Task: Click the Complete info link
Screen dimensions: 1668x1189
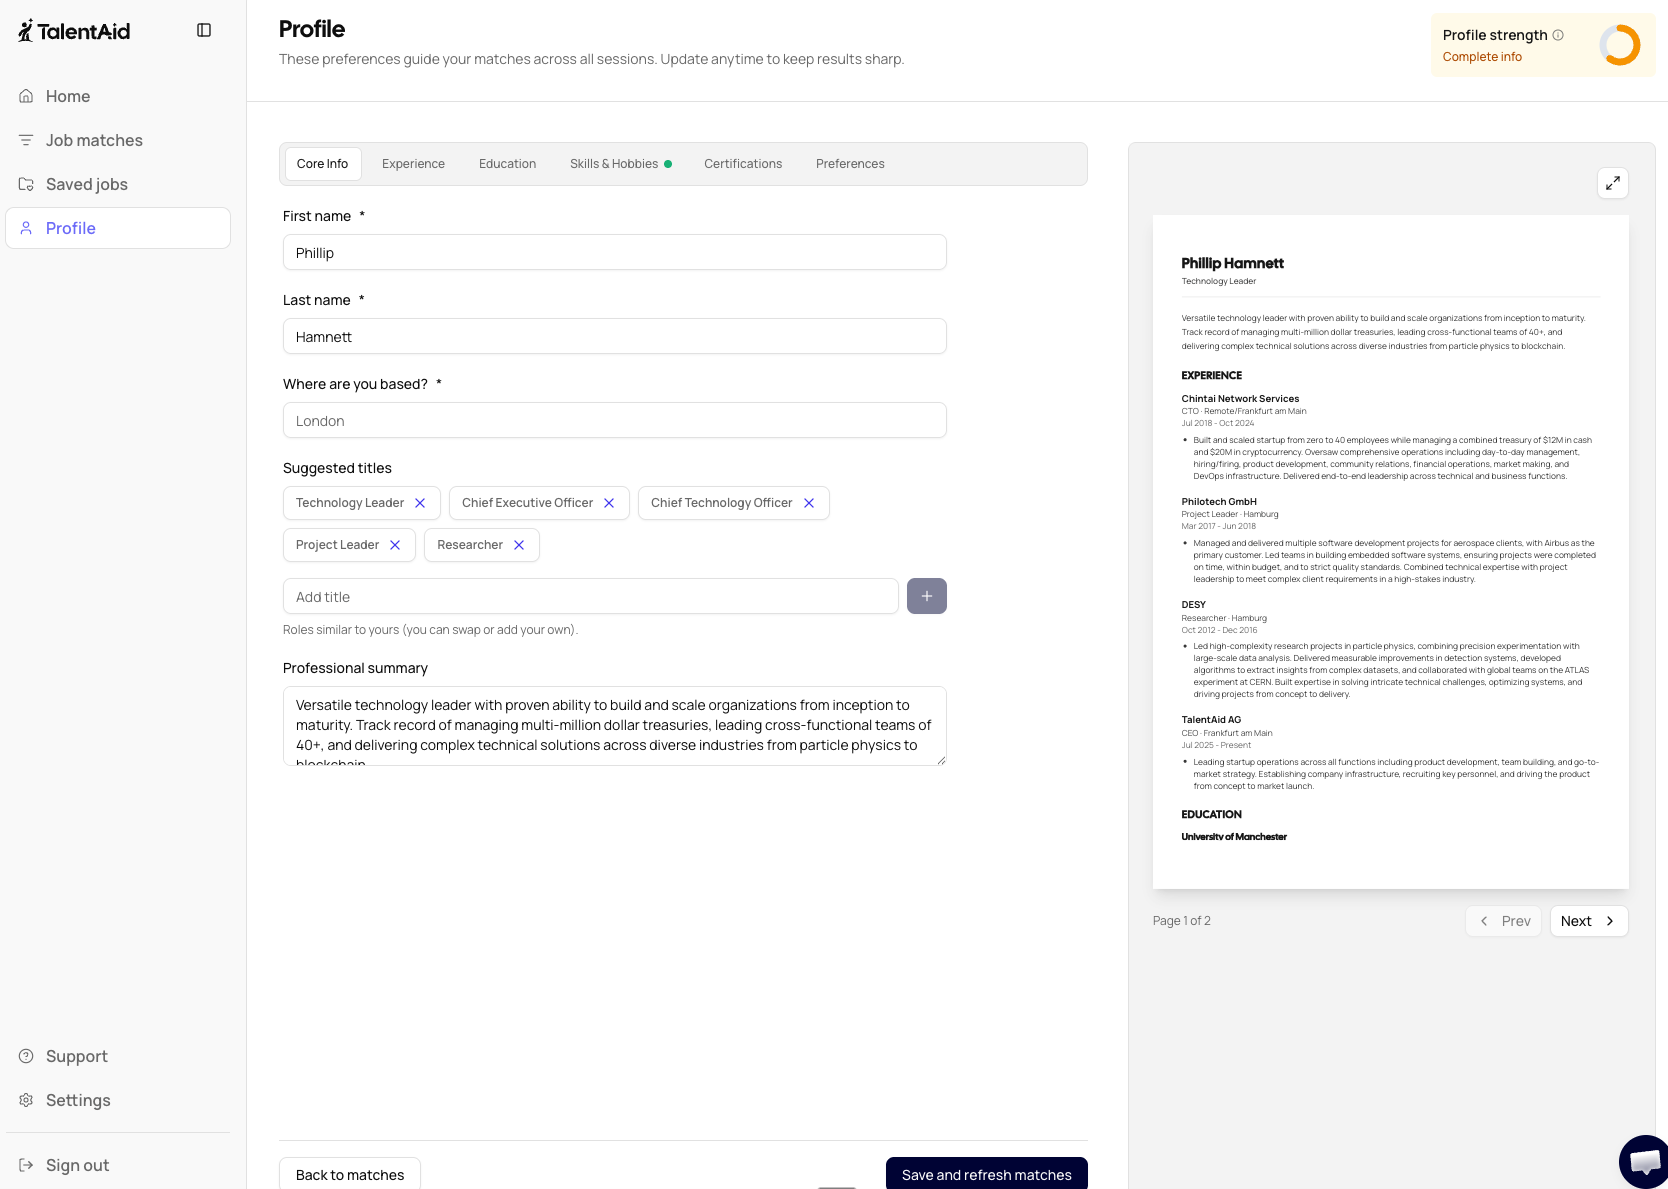Action: tap(1482, 57)
